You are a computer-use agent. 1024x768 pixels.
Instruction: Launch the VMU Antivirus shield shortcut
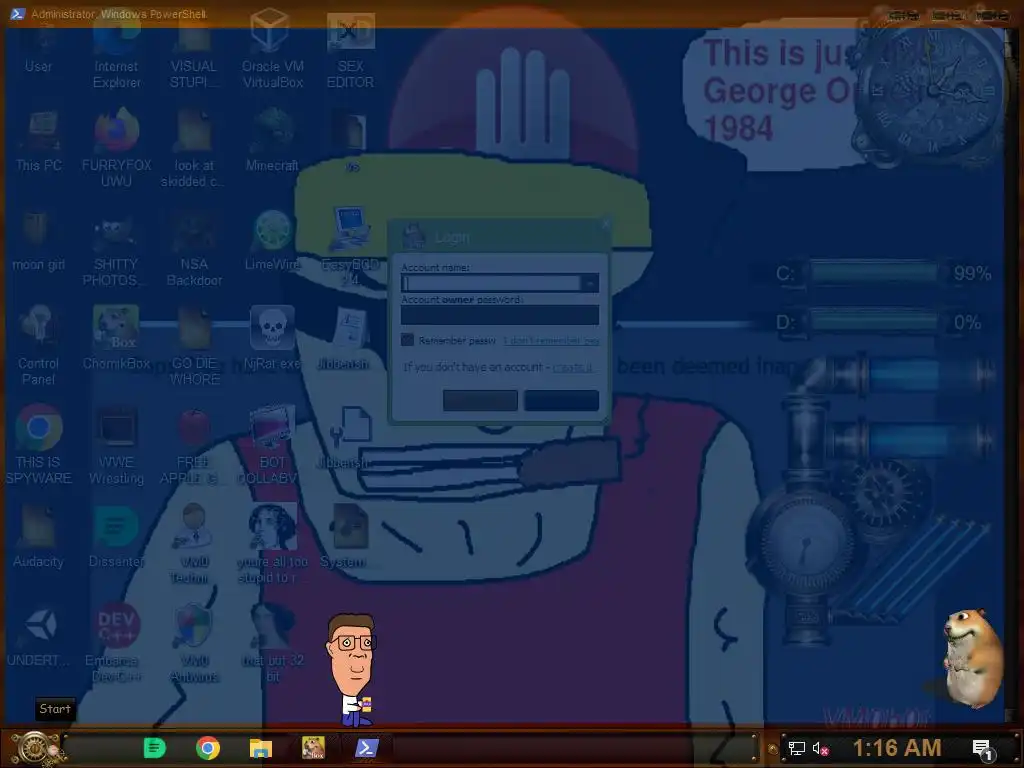pos(193,643)
